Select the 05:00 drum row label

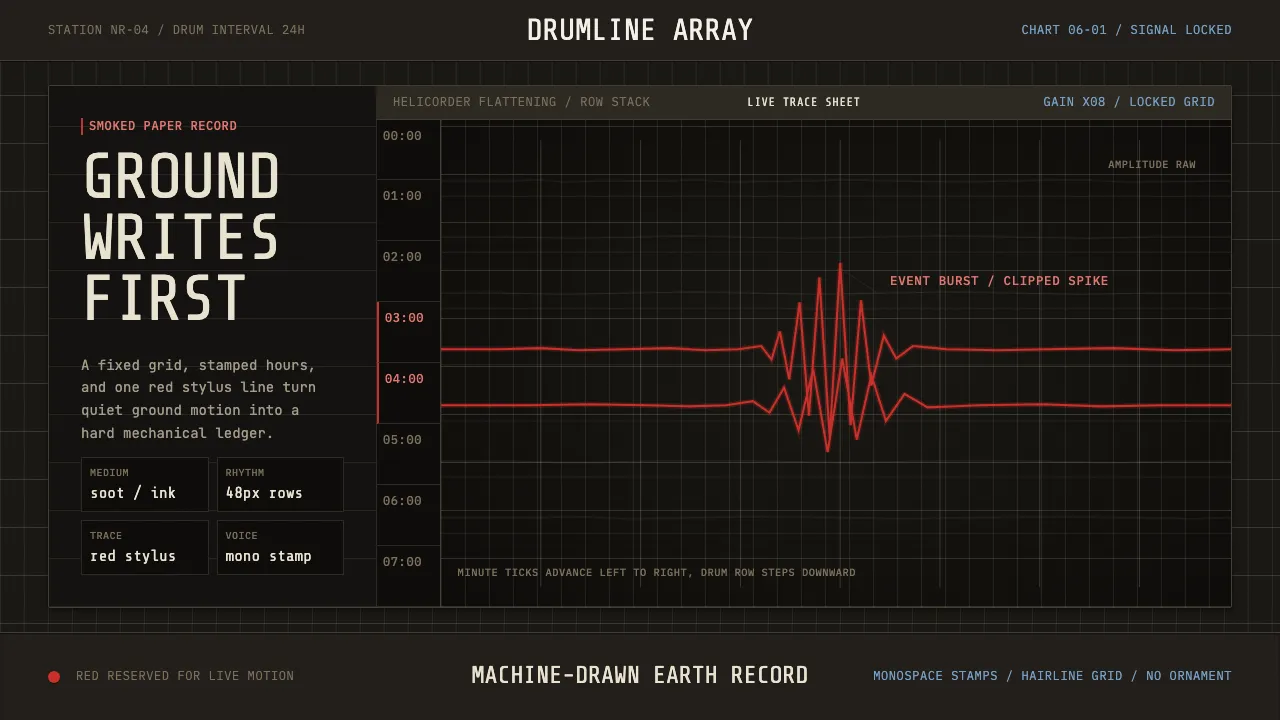tap(402, 440)
